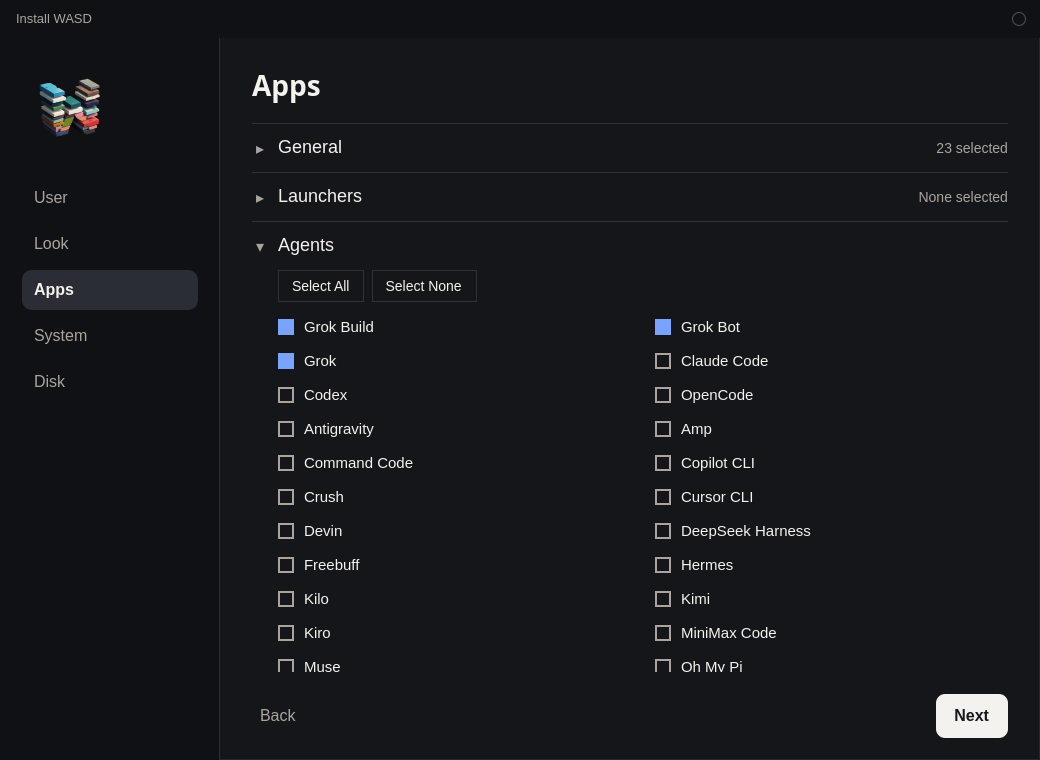1040x760 pixels.
Task: Click the 'None selected' Launchers status
Action: [962, 197]
